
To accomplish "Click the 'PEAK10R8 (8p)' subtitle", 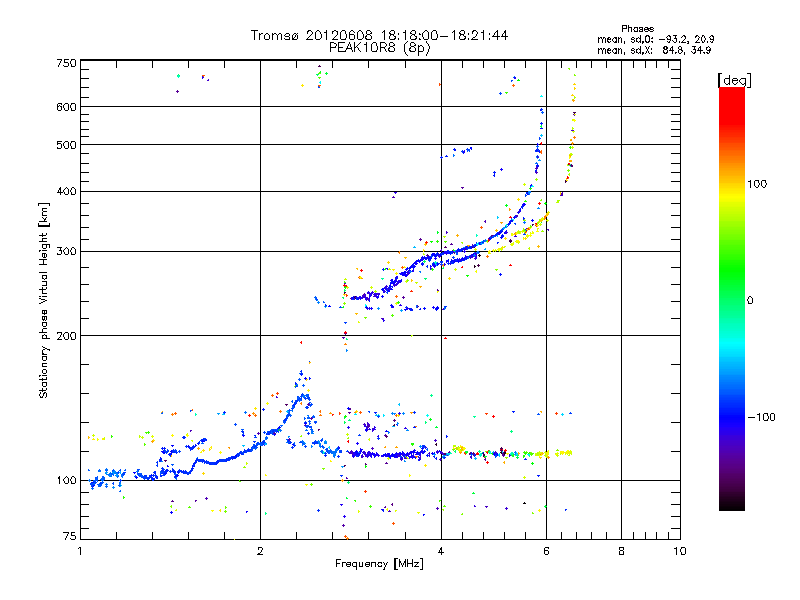I will (379, 48).
